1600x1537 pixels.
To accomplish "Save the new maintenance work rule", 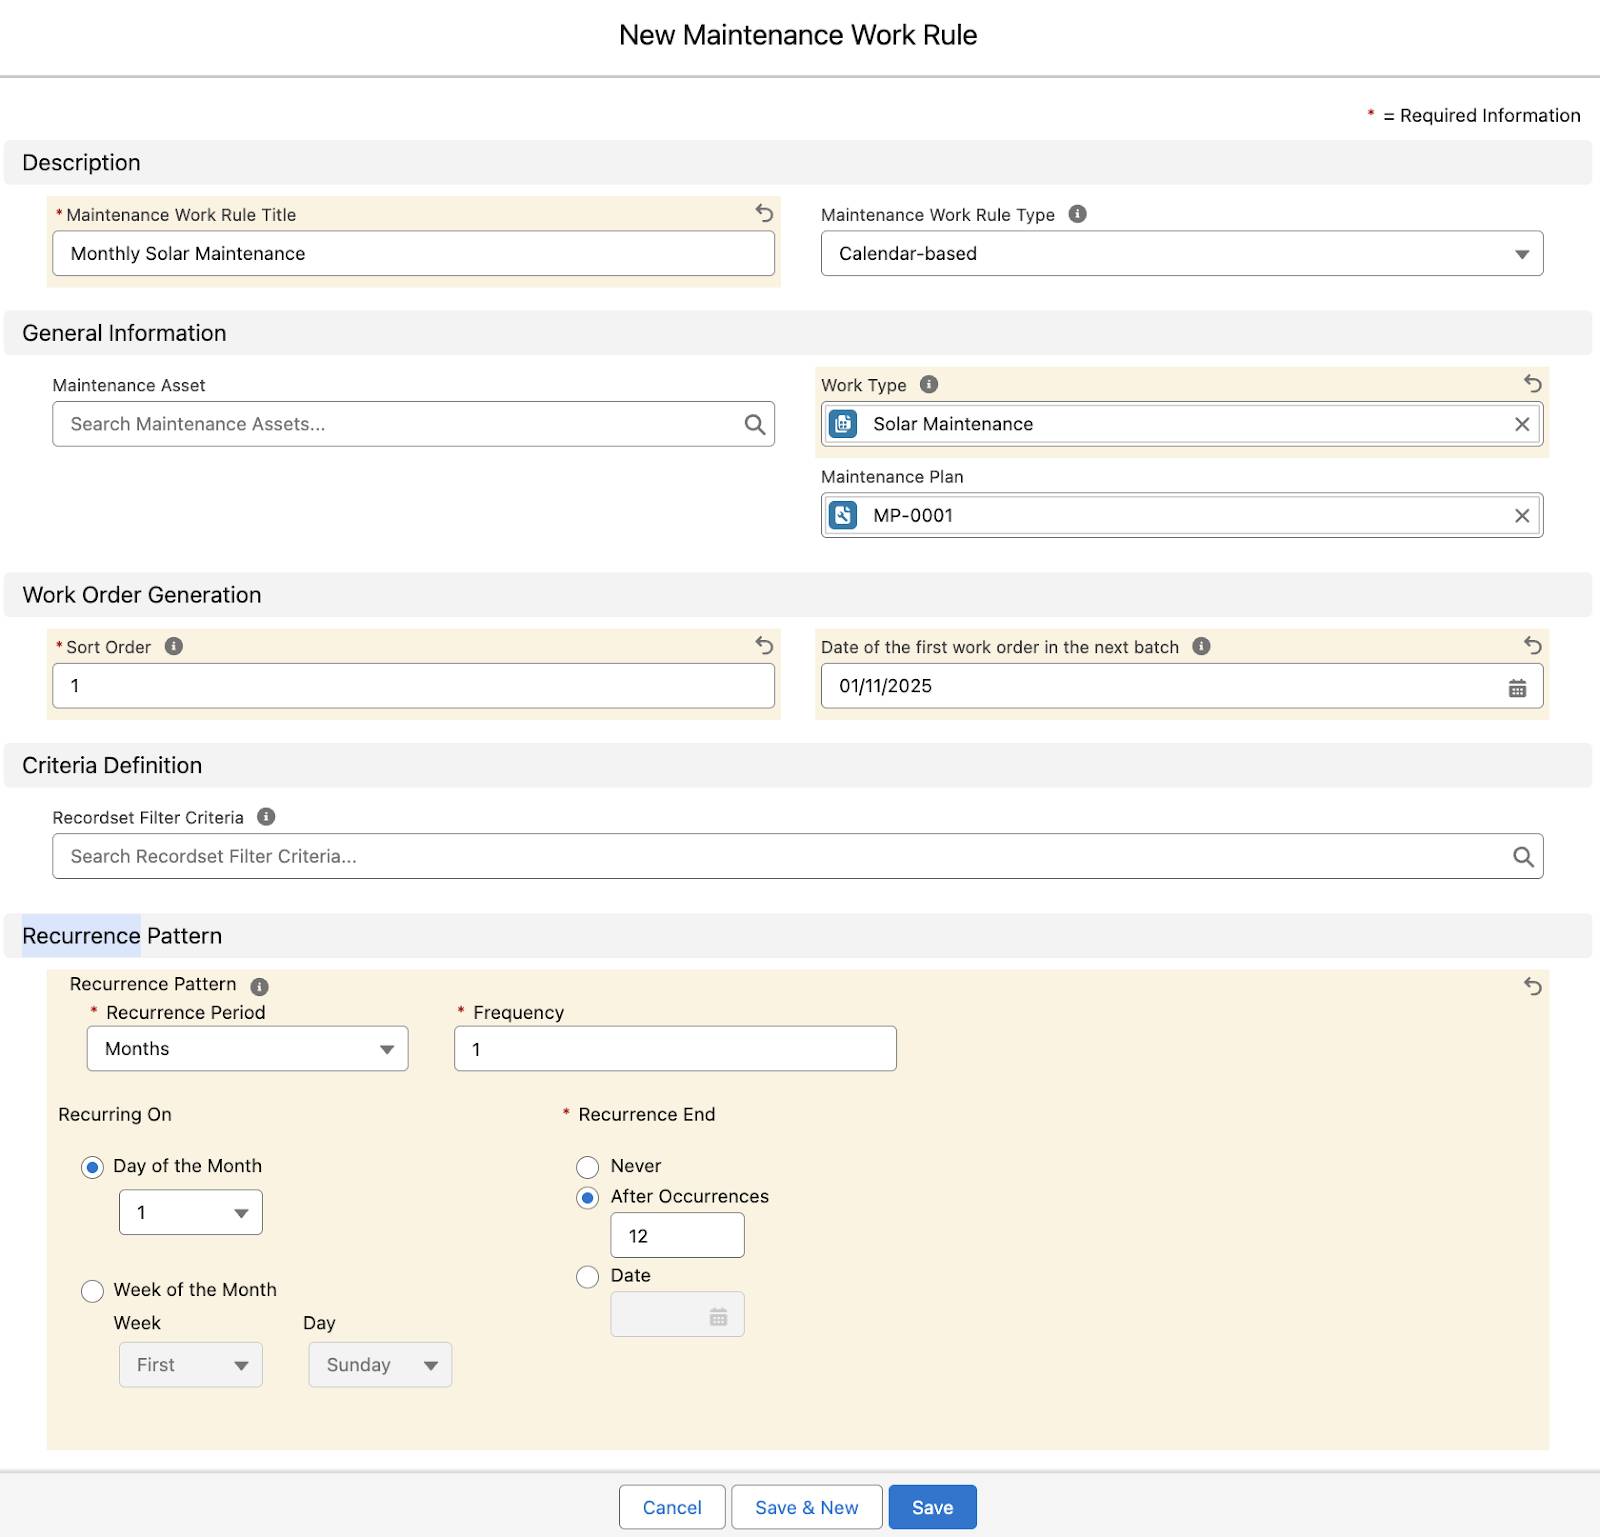I will point(931,1507).
